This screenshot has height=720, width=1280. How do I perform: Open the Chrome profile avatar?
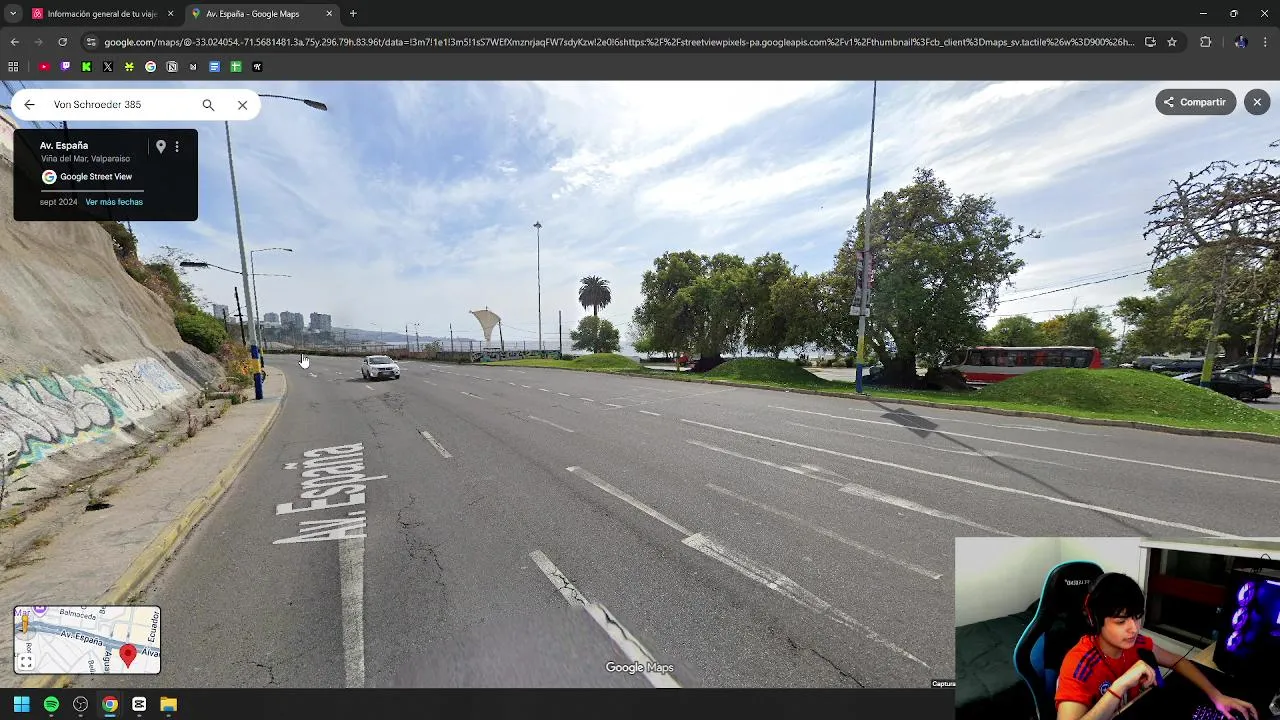(x=1241, y=42)
